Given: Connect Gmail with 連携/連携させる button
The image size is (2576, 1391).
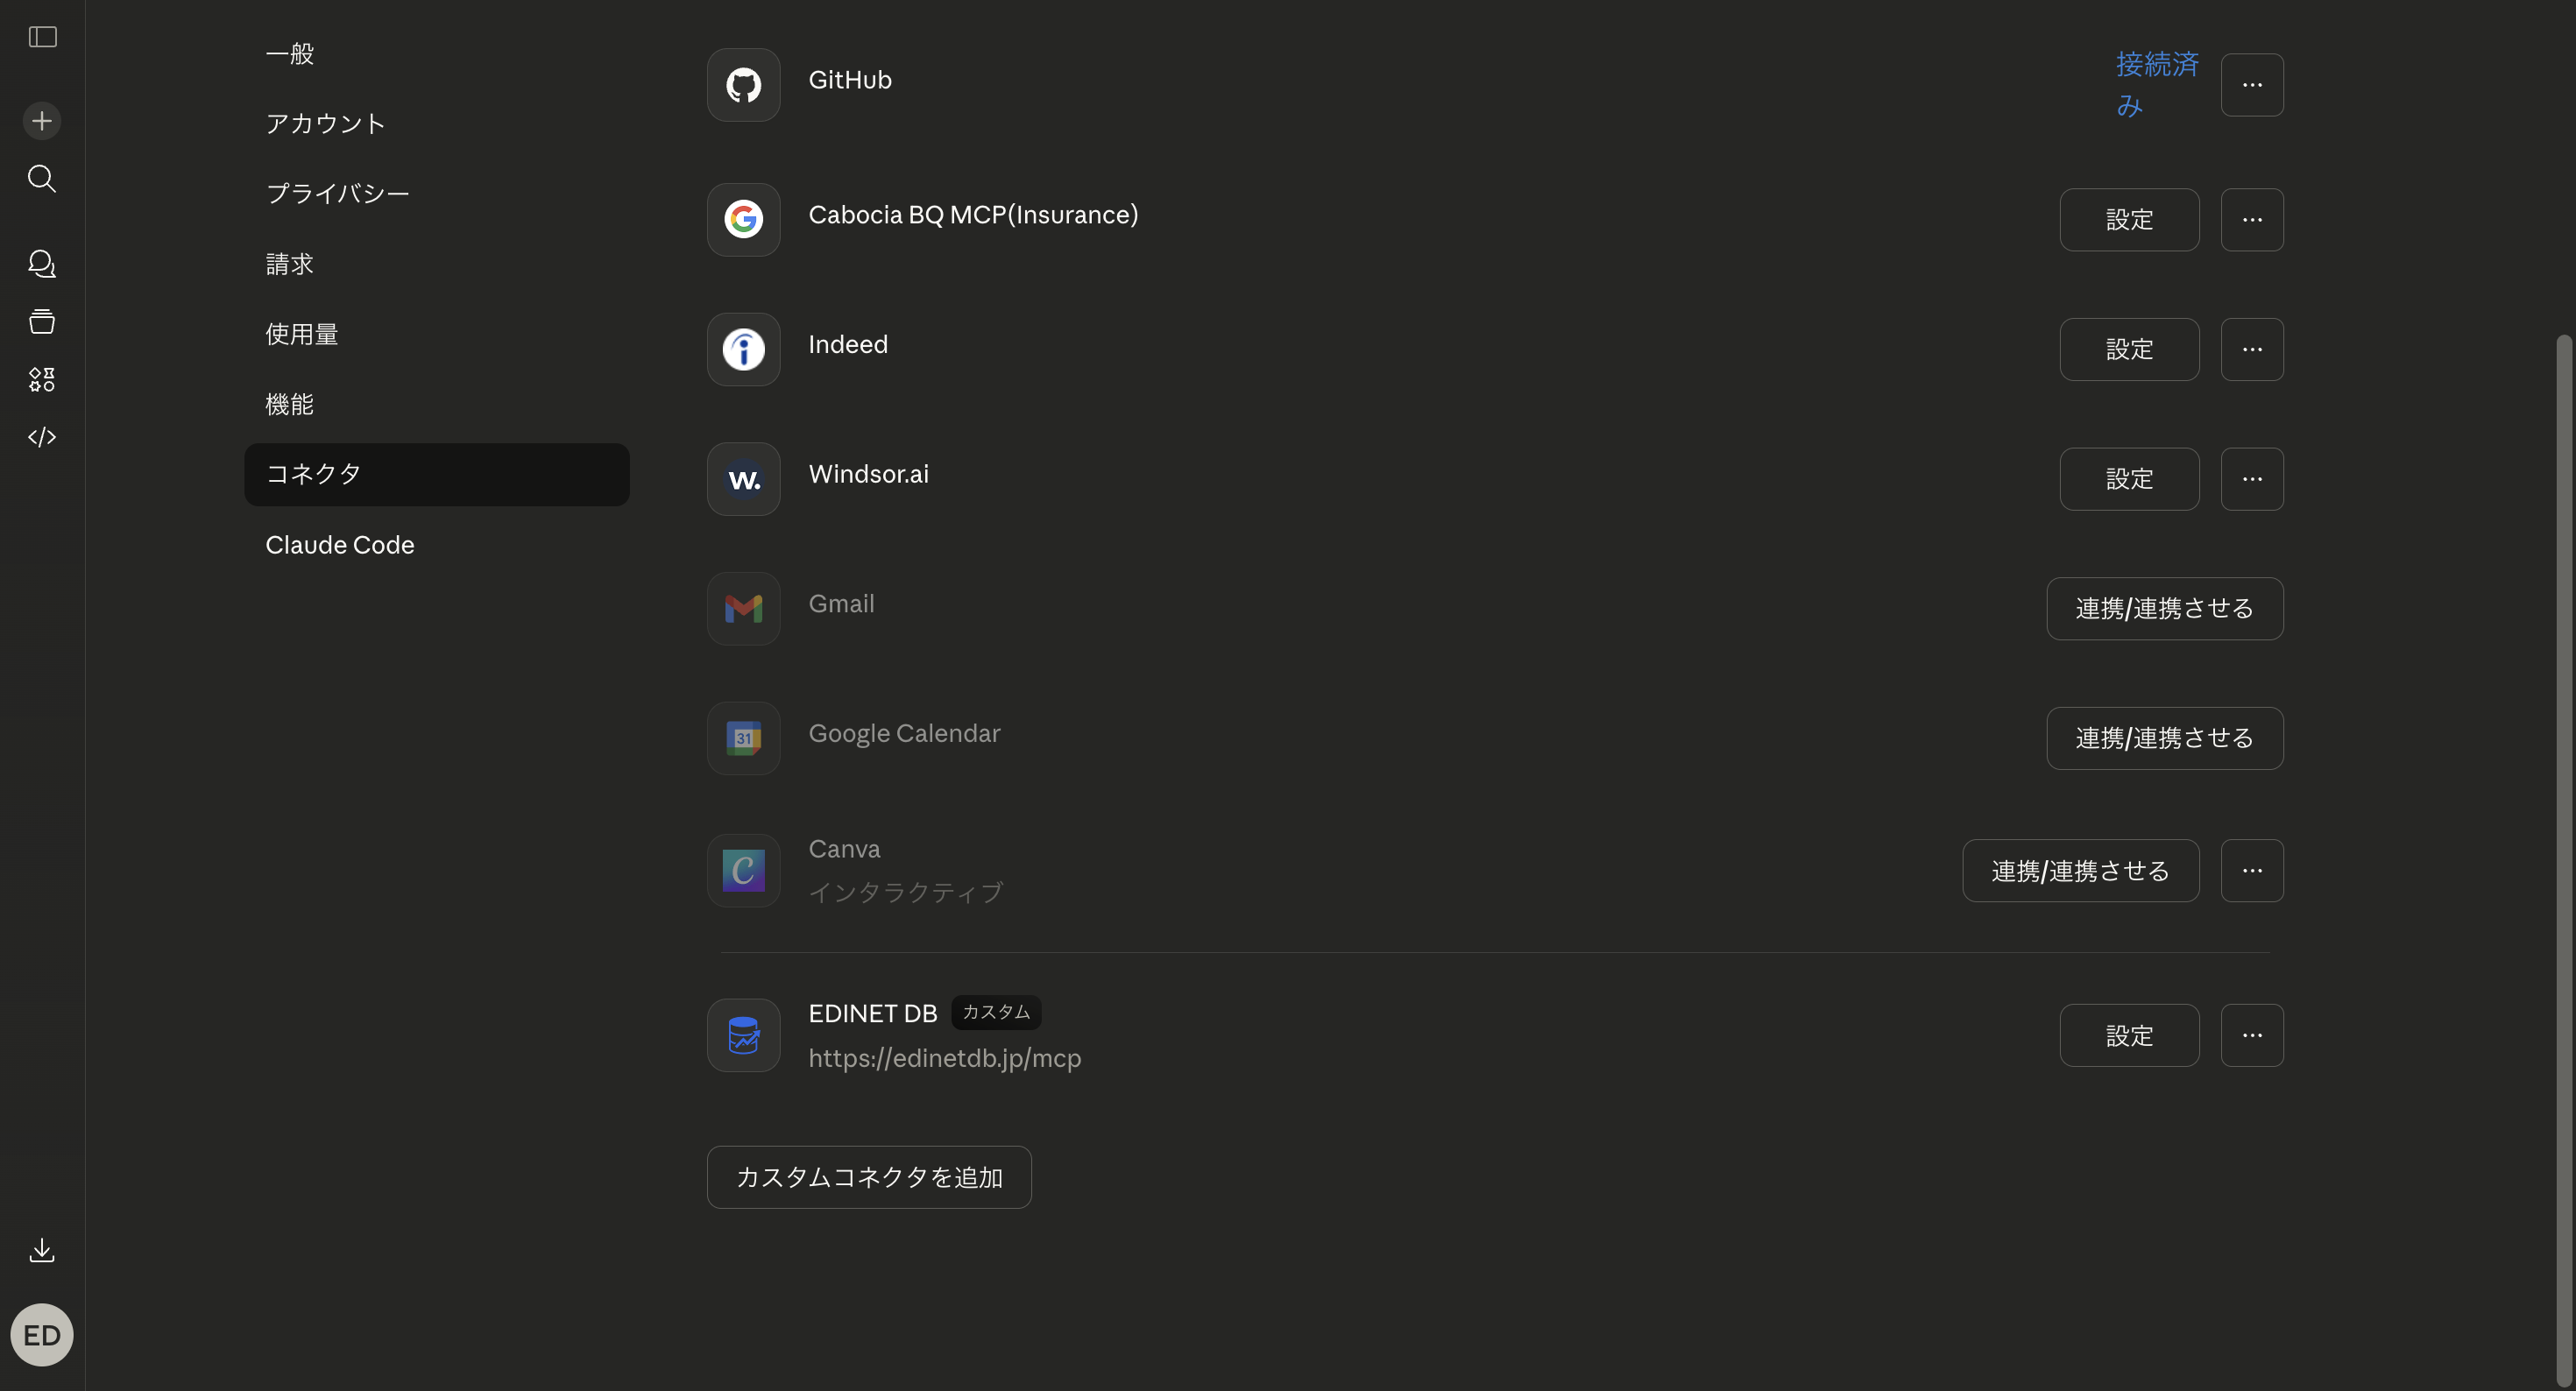Looking at the screenshot, I should pyautogui.click(x=2164, y=608).
